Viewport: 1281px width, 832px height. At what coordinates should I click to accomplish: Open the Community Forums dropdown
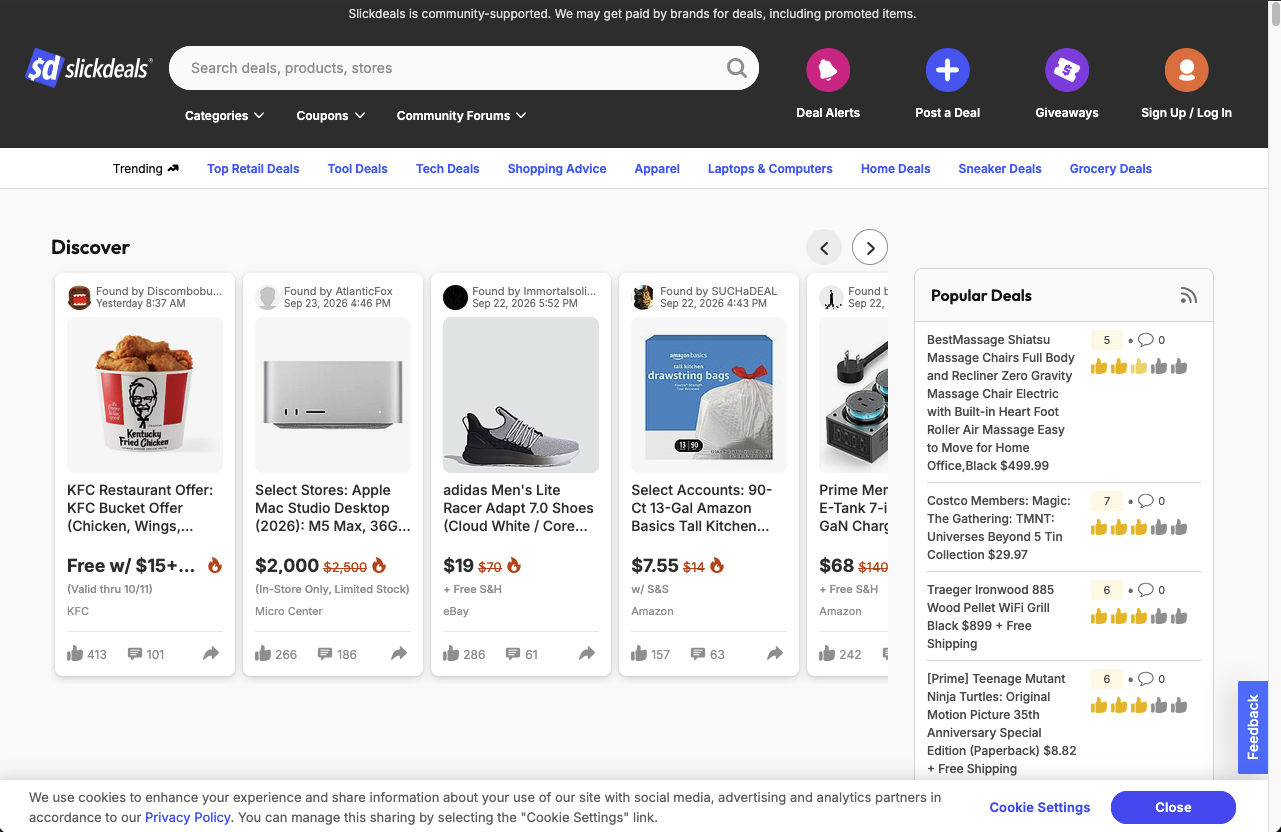coord(461,116)
